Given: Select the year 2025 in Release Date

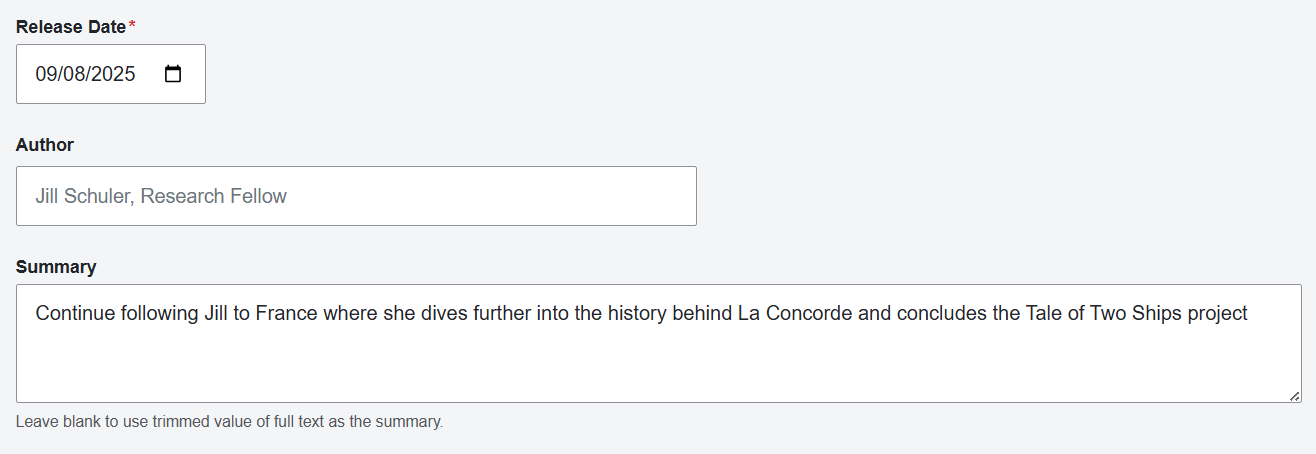Looking at the screenshot, I should [x=113, y=74].
